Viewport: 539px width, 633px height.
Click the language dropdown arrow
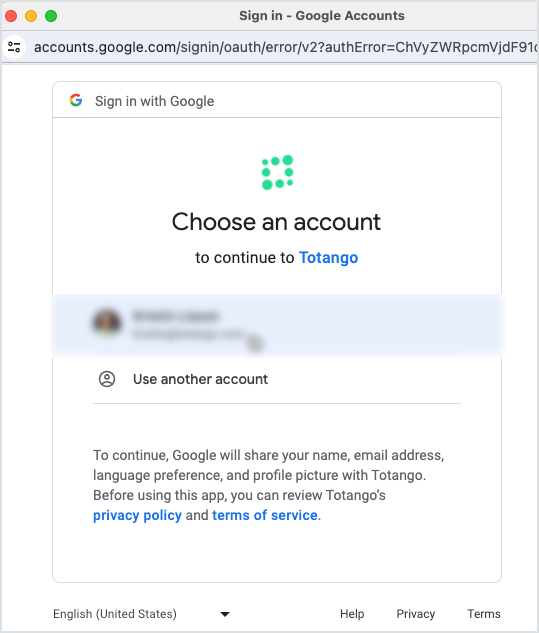225,614
